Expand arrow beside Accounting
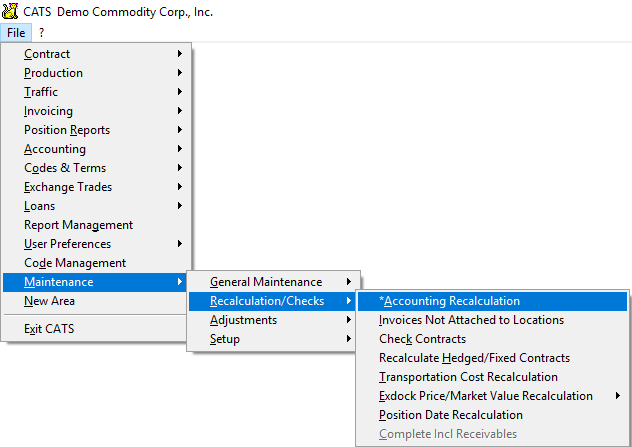 tap(180, 149)
